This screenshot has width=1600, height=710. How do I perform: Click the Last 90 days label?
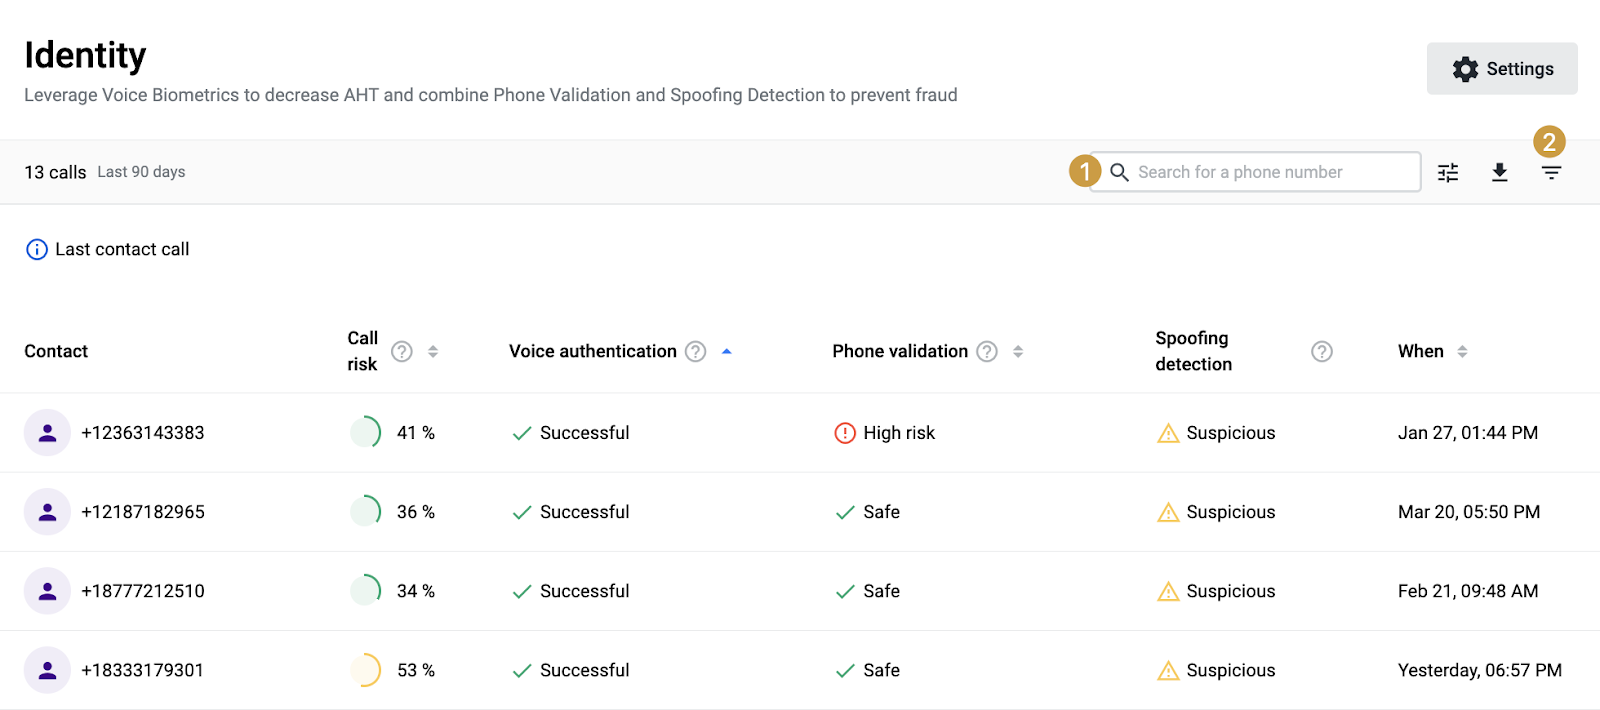pyautogui.click(x=141, y=172)
